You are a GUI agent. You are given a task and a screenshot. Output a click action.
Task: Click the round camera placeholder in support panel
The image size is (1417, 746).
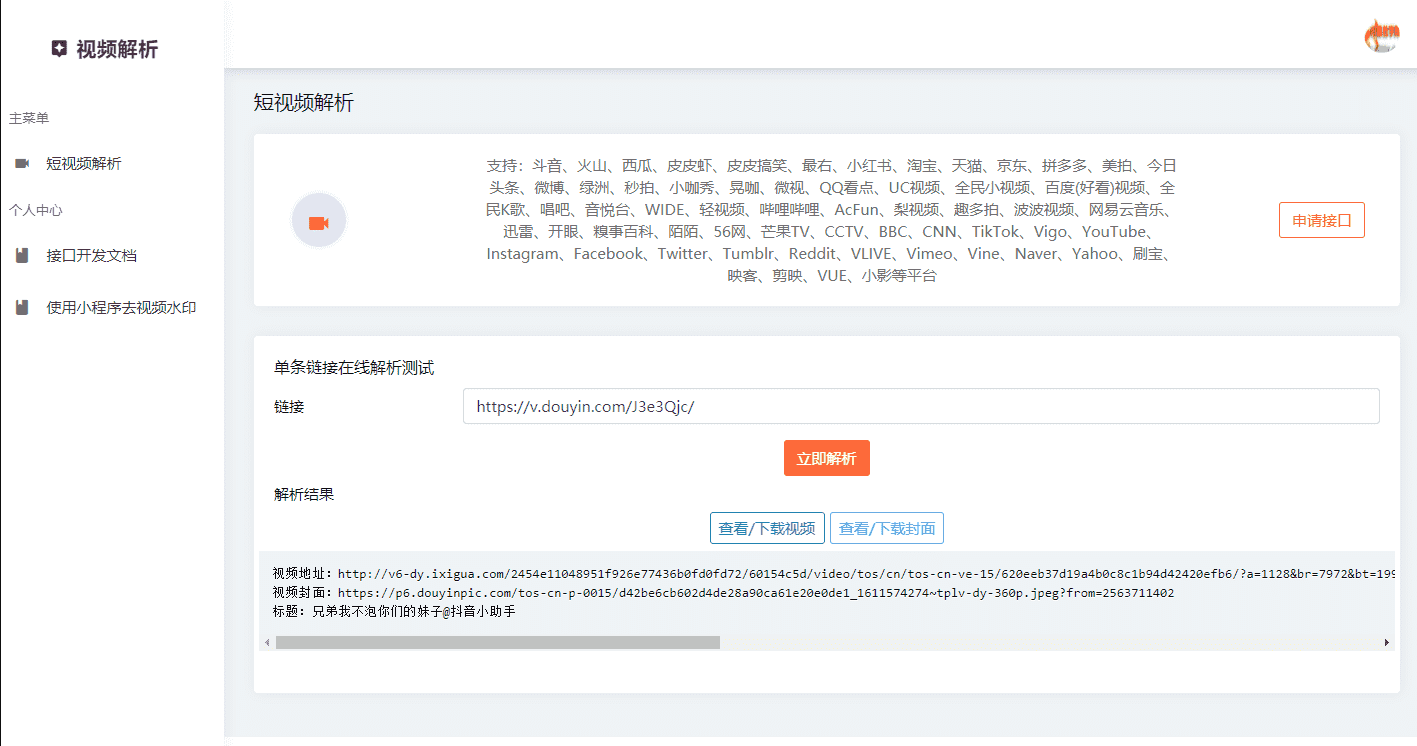[x=318, y=219]
